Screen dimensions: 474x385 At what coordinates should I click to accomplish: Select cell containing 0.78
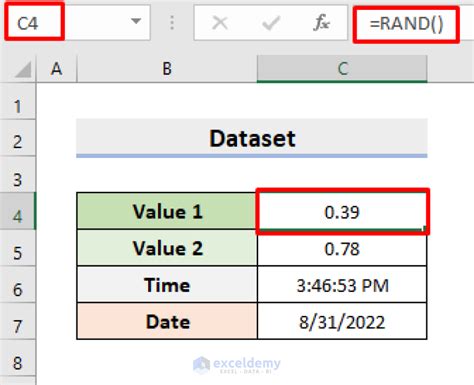click(x=342, y=249)
